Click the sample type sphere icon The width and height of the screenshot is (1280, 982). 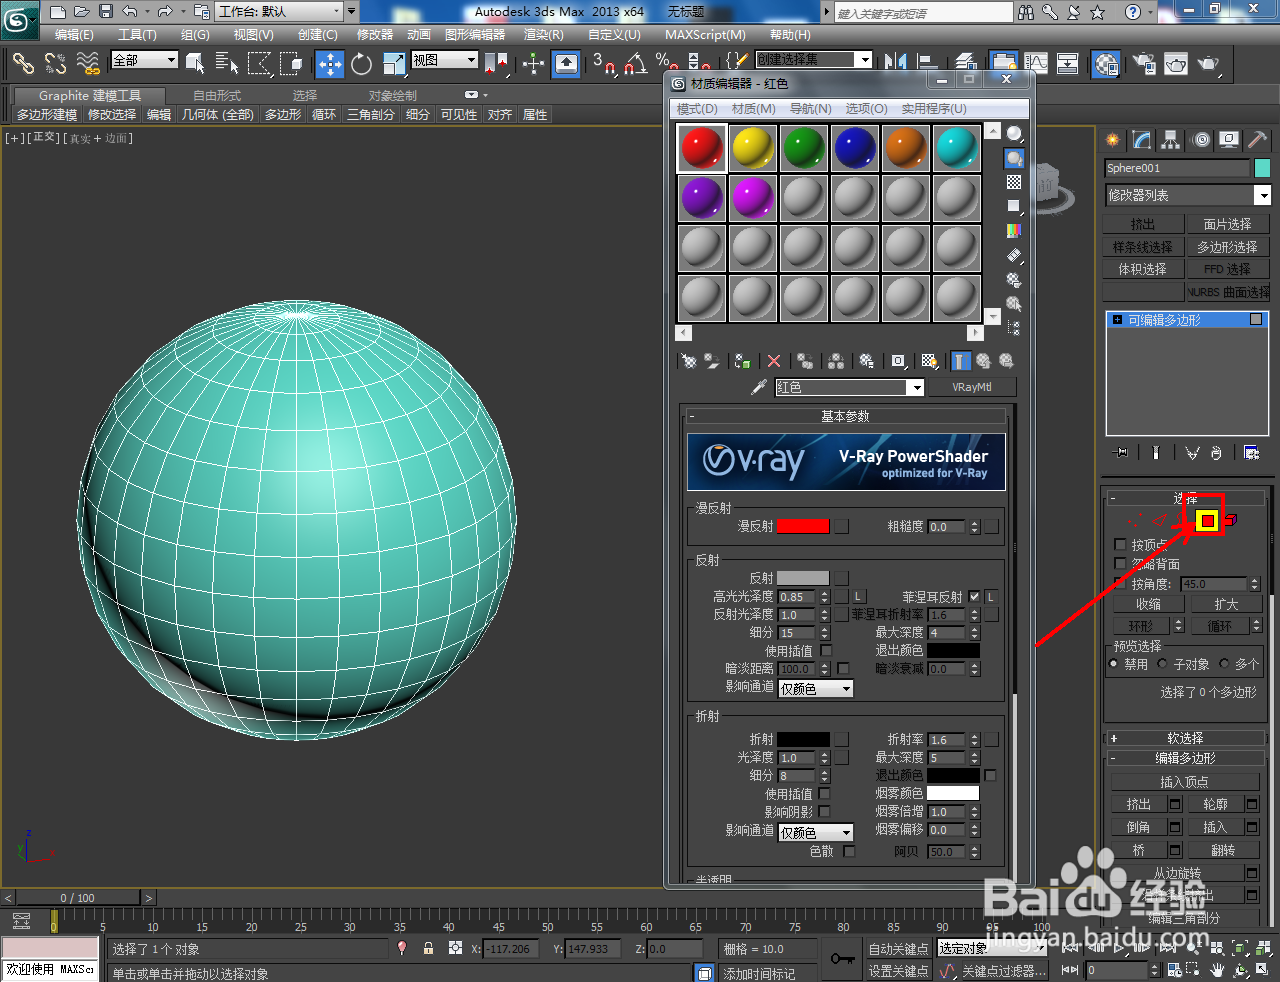click(1014, 134)
